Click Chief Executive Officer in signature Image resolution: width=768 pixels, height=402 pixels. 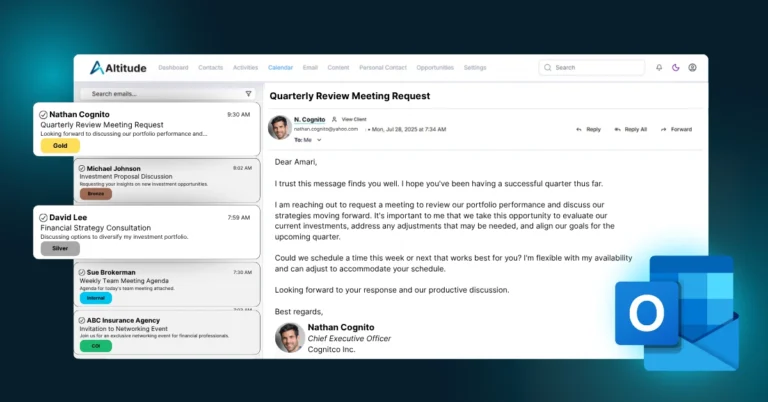click(349, 338)
